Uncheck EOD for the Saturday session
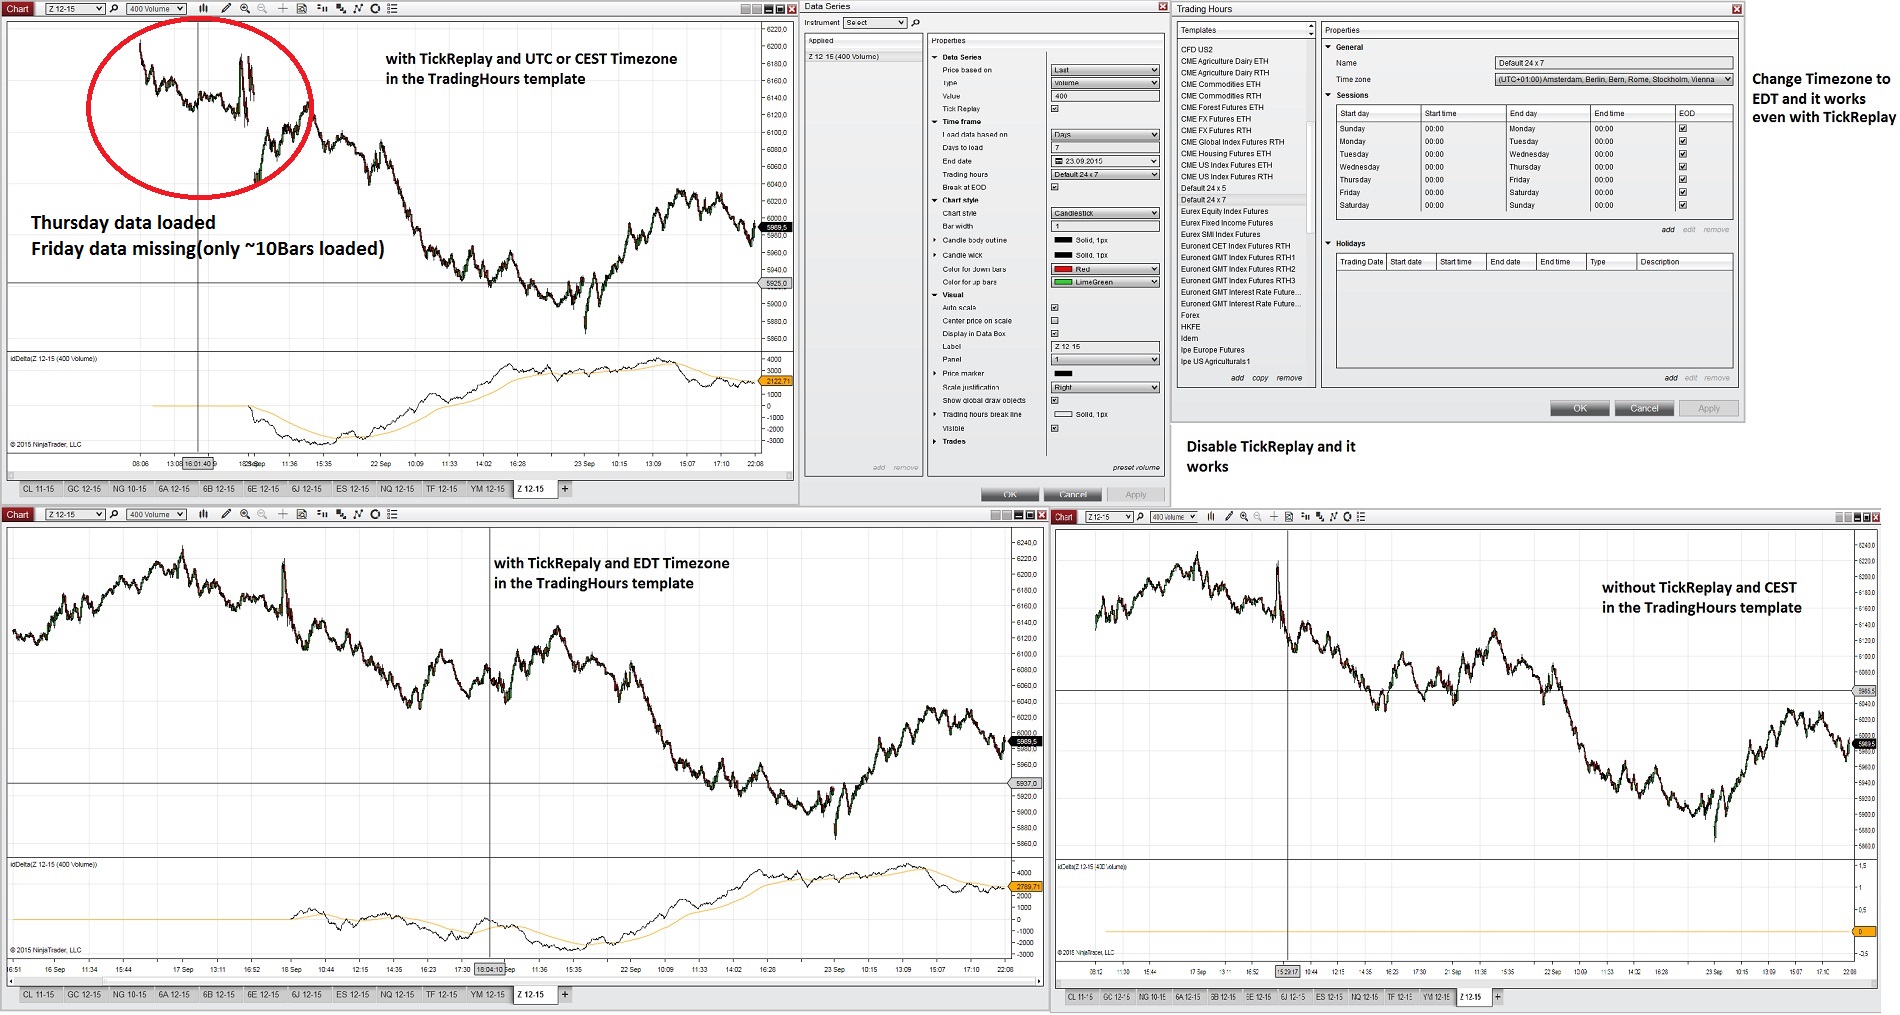Screen dimensions: 1900x1015 pyautogui.click(x=1683, y=205)
